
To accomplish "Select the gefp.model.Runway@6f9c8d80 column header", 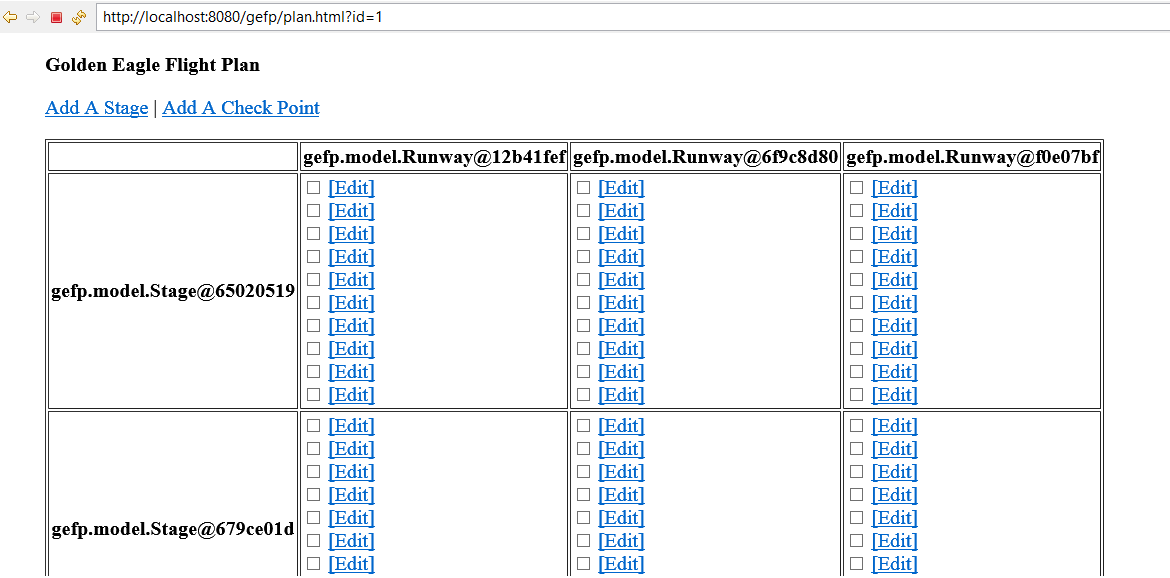I will pos(705,157).
